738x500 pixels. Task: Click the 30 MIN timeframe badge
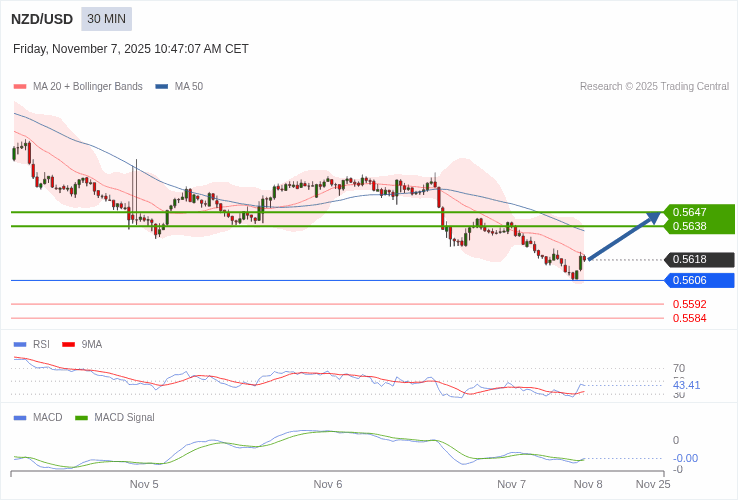pos(106,19)
